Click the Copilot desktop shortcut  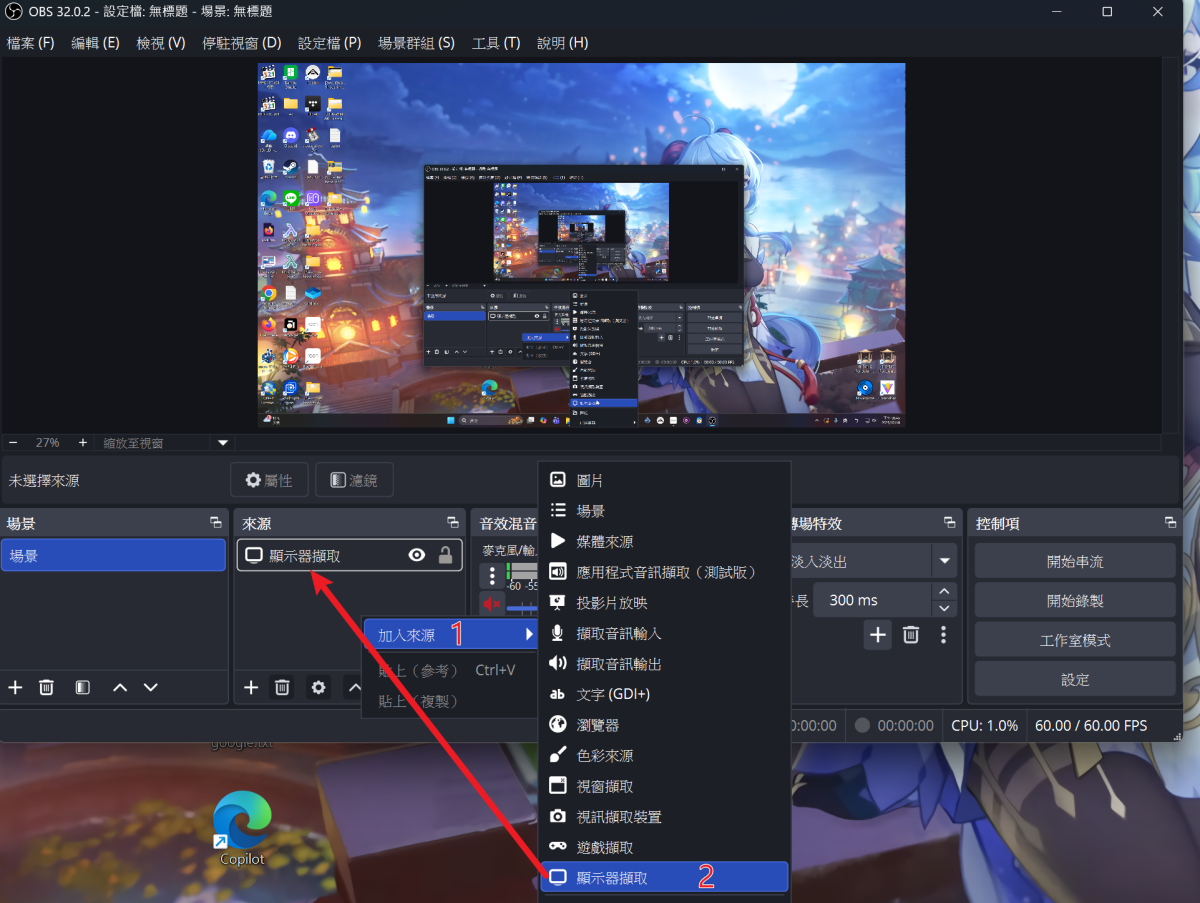242,828
